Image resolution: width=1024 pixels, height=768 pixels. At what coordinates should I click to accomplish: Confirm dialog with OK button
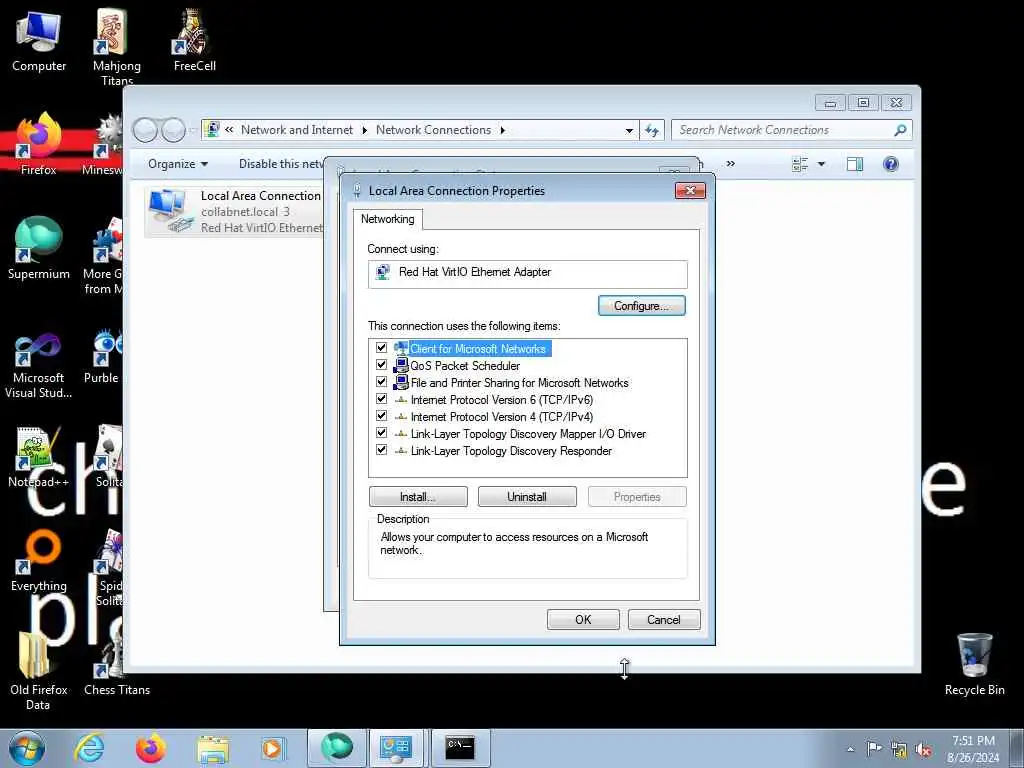pos(583,620)
